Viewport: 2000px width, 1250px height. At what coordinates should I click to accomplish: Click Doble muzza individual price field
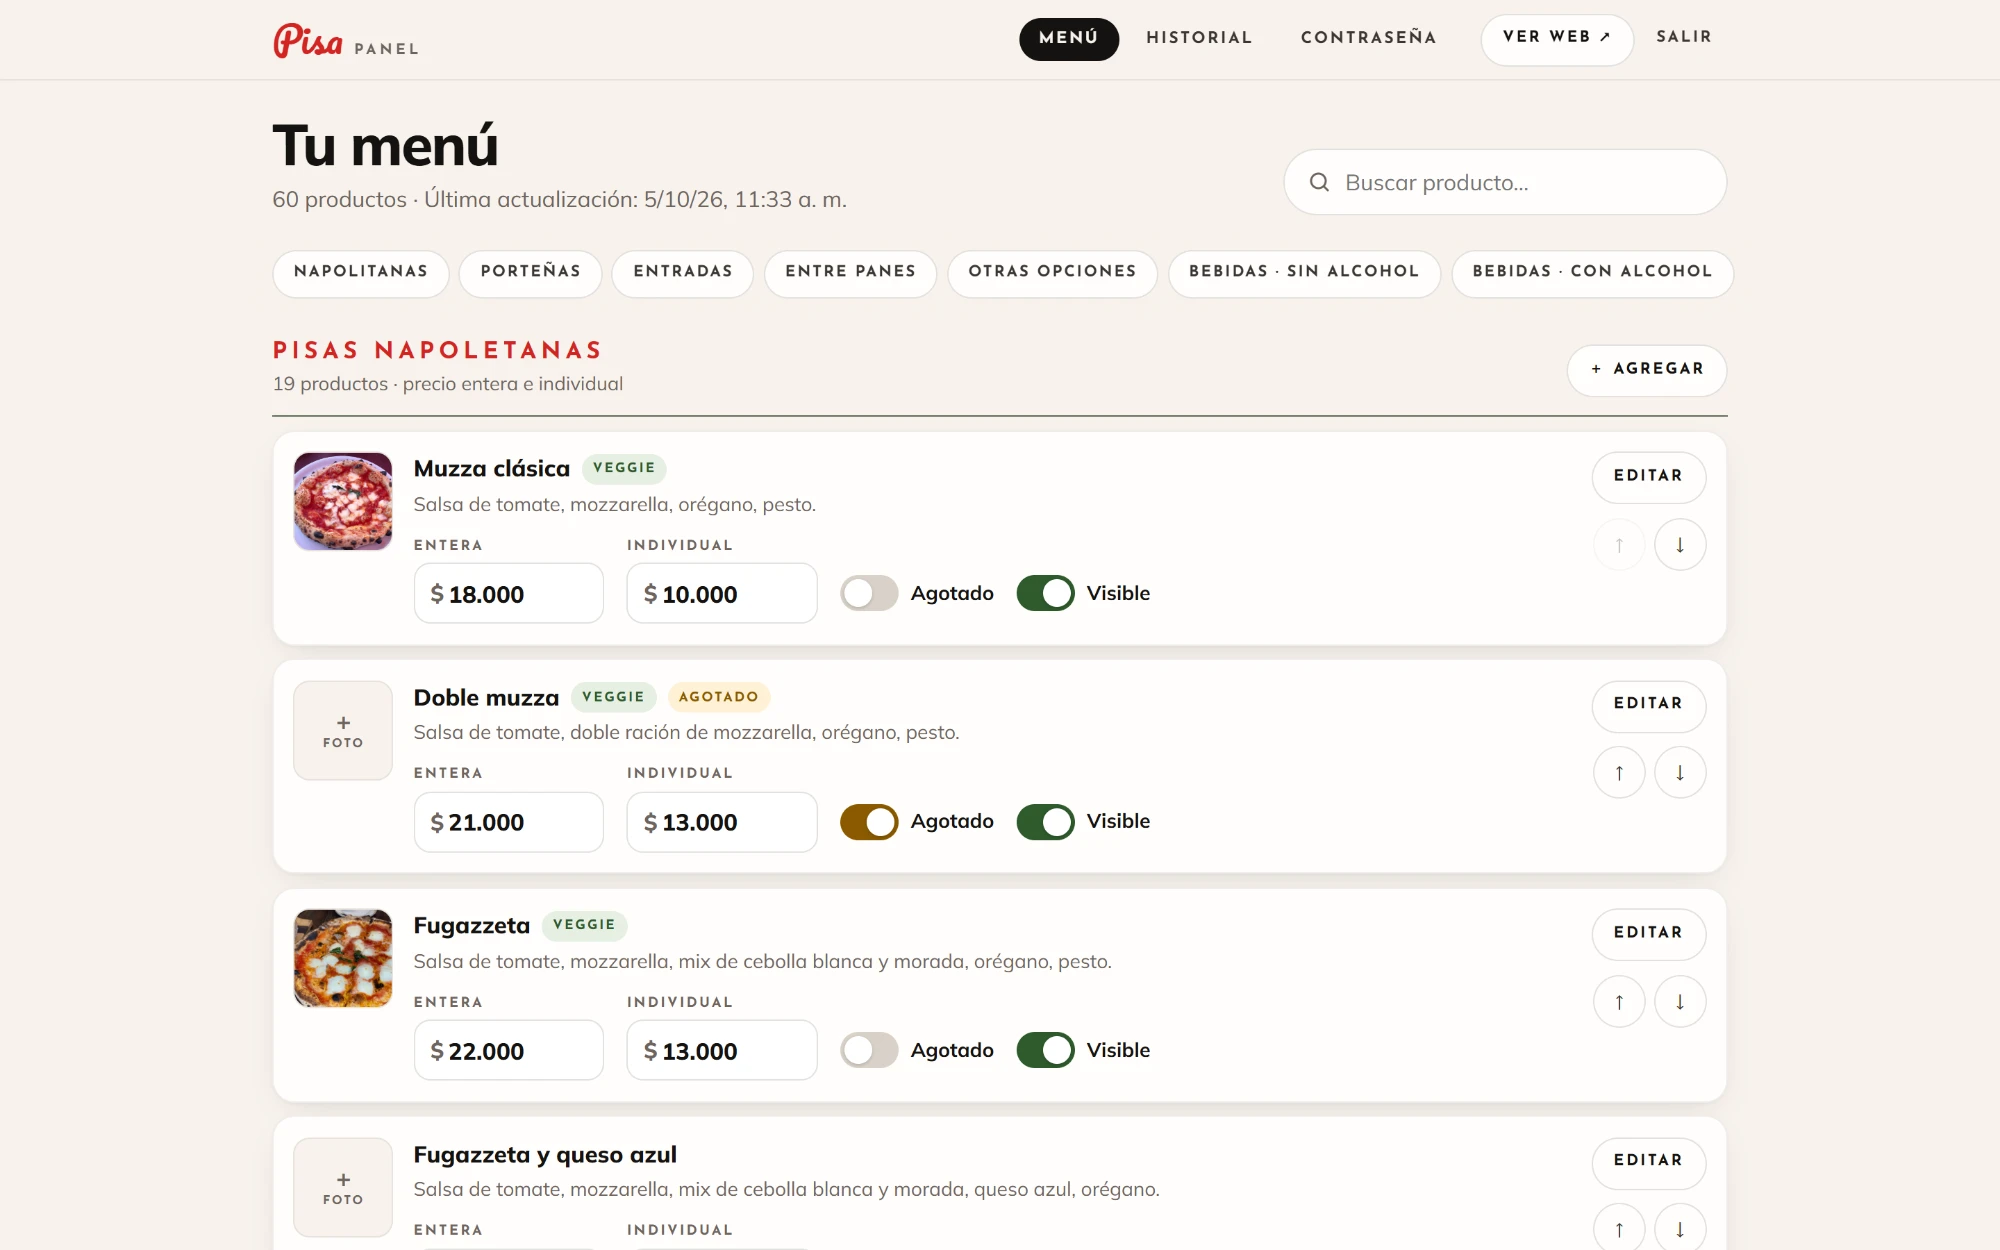click(721, 822)
